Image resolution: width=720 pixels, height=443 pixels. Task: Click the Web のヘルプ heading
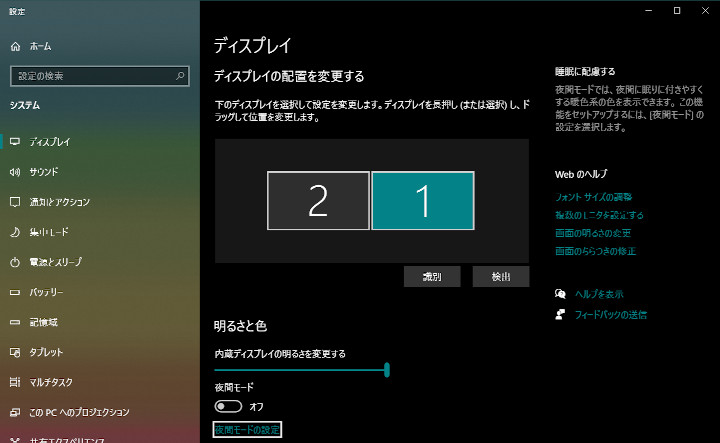click(581, 174)
